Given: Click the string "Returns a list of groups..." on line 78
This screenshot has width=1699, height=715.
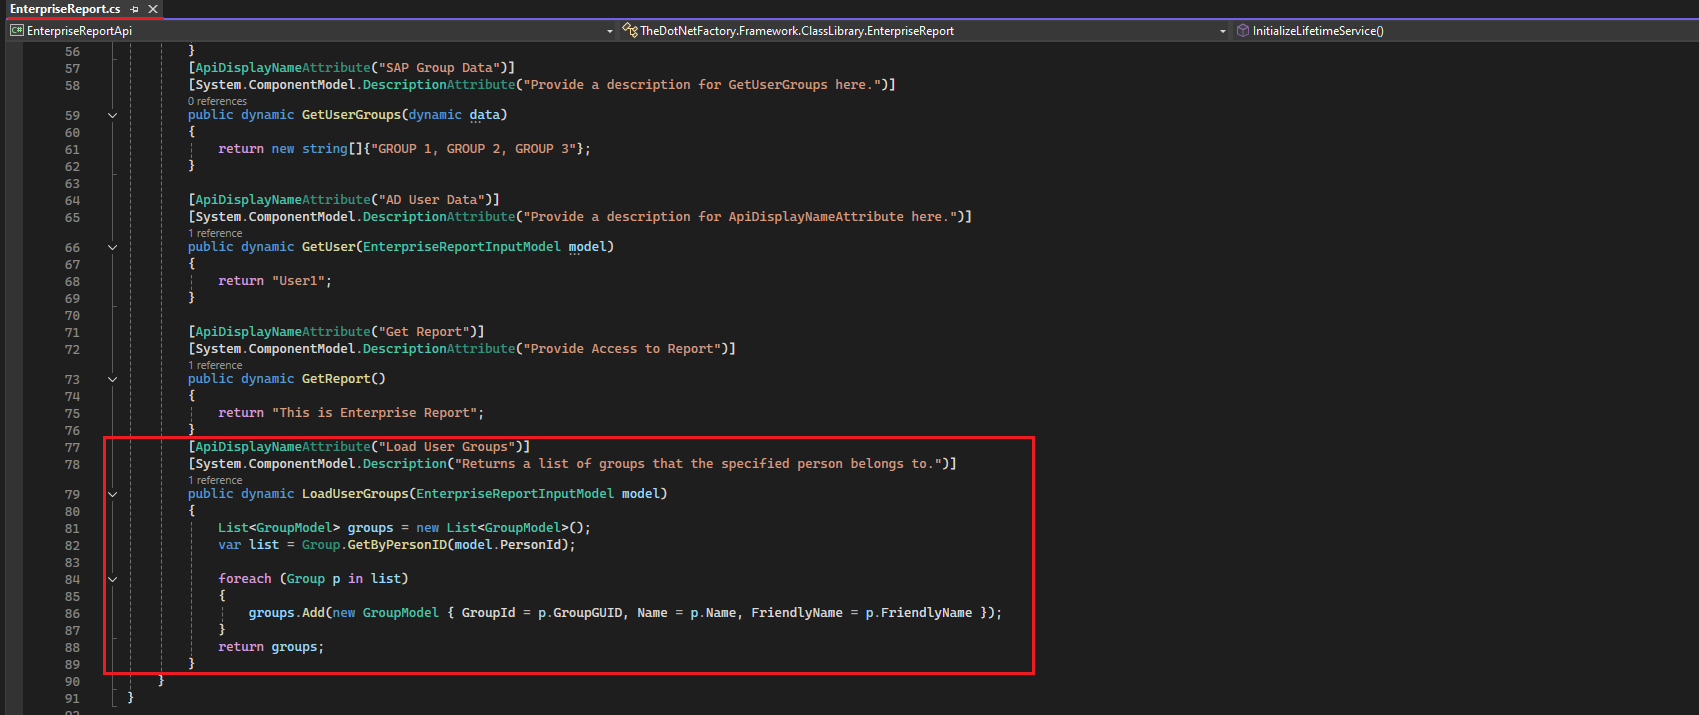Looking at the screenshot, I should click(x=698, y=464).
